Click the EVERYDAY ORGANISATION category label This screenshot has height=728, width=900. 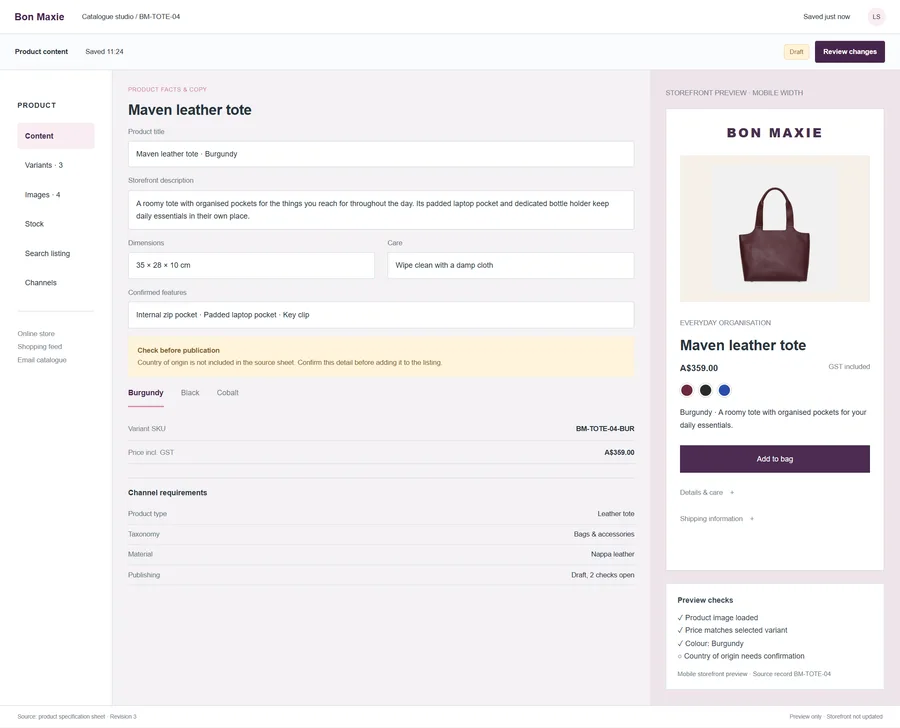coord(726,323)
